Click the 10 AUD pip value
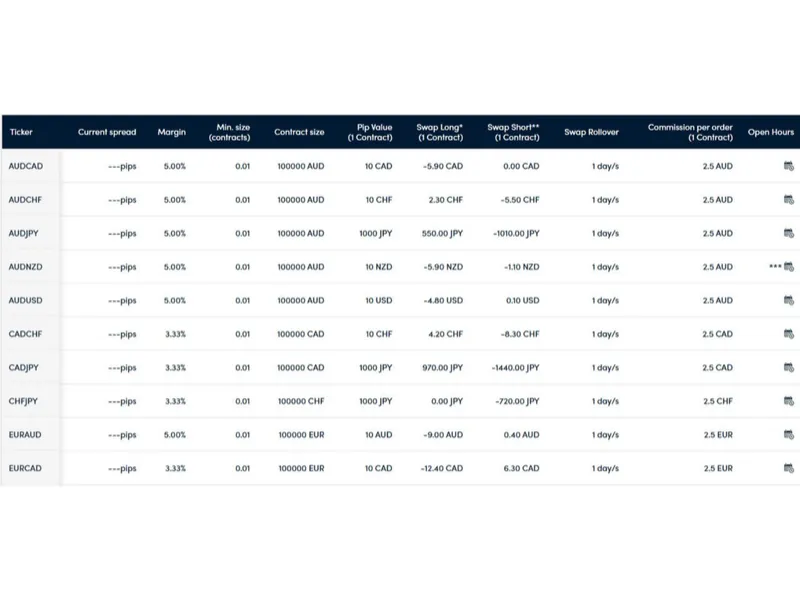The width and height of the screenshot is (800, 600). click(x=379, y=435)
